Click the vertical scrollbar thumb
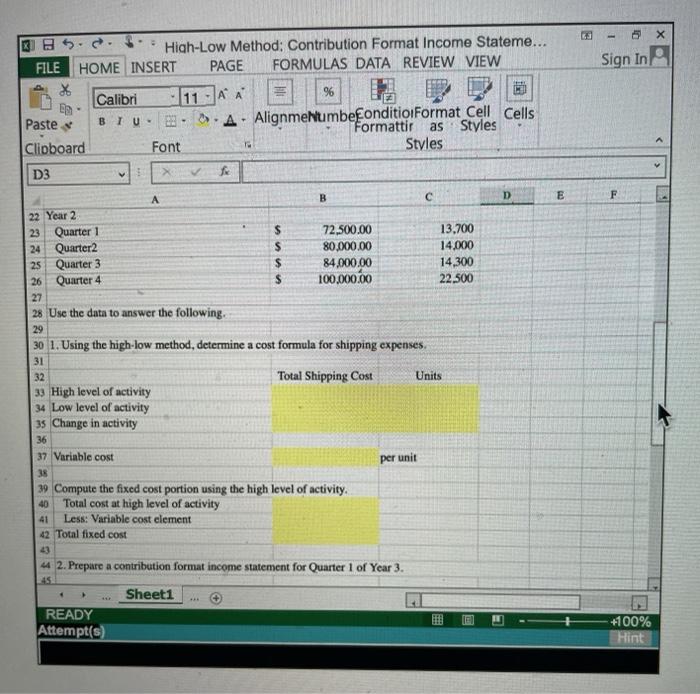 pyautogui.click(x=659, y=383)
